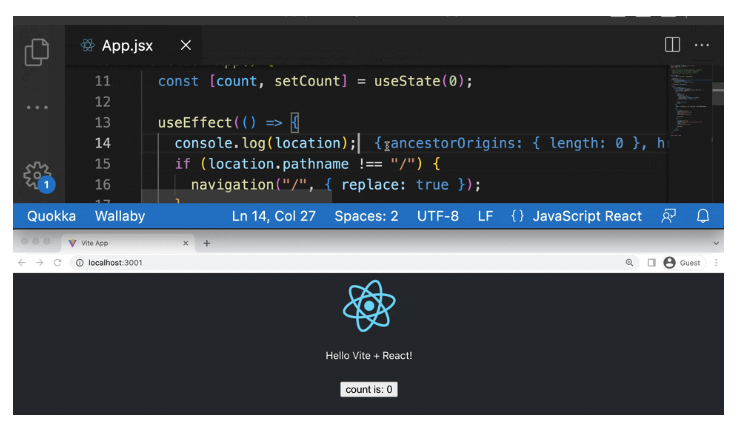Click the count is: 0 button
Screen dimensions: 748x433
coord(369,390)
